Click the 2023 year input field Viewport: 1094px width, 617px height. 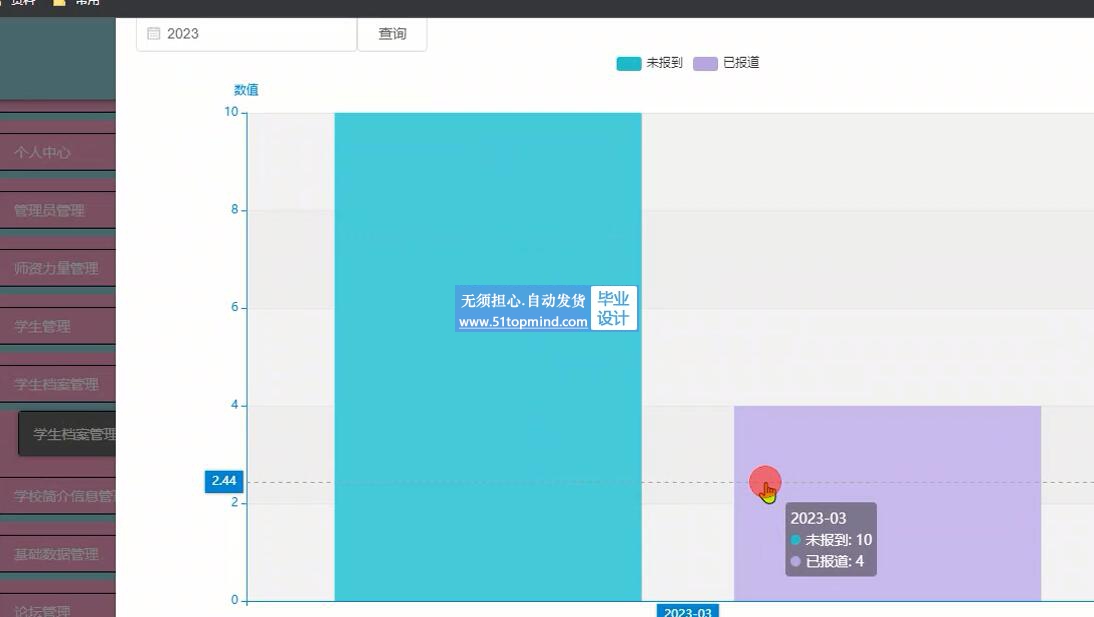point(246,34)
